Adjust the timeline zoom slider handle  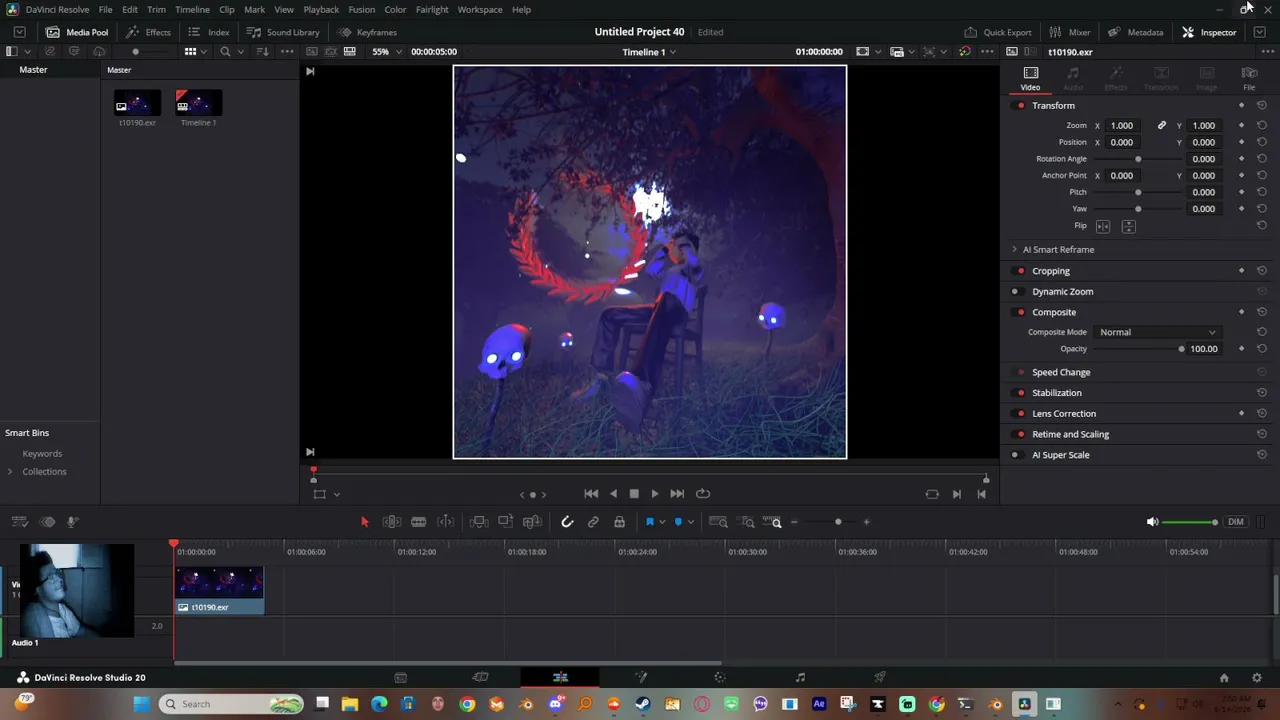838,522
